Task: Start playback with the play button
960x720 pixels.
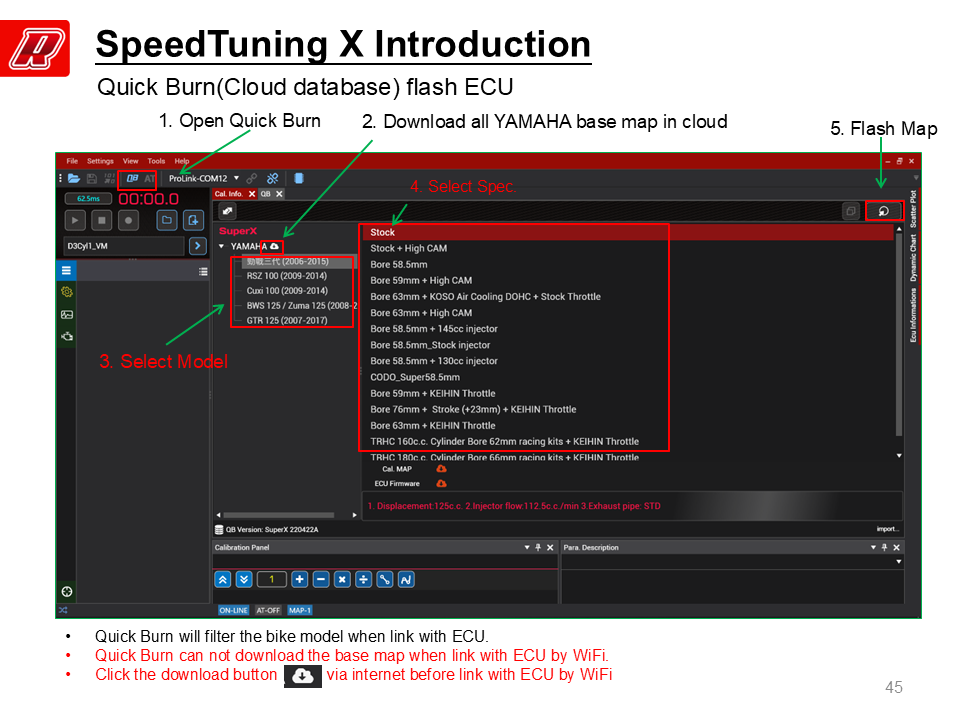Action: pos(75,220)
